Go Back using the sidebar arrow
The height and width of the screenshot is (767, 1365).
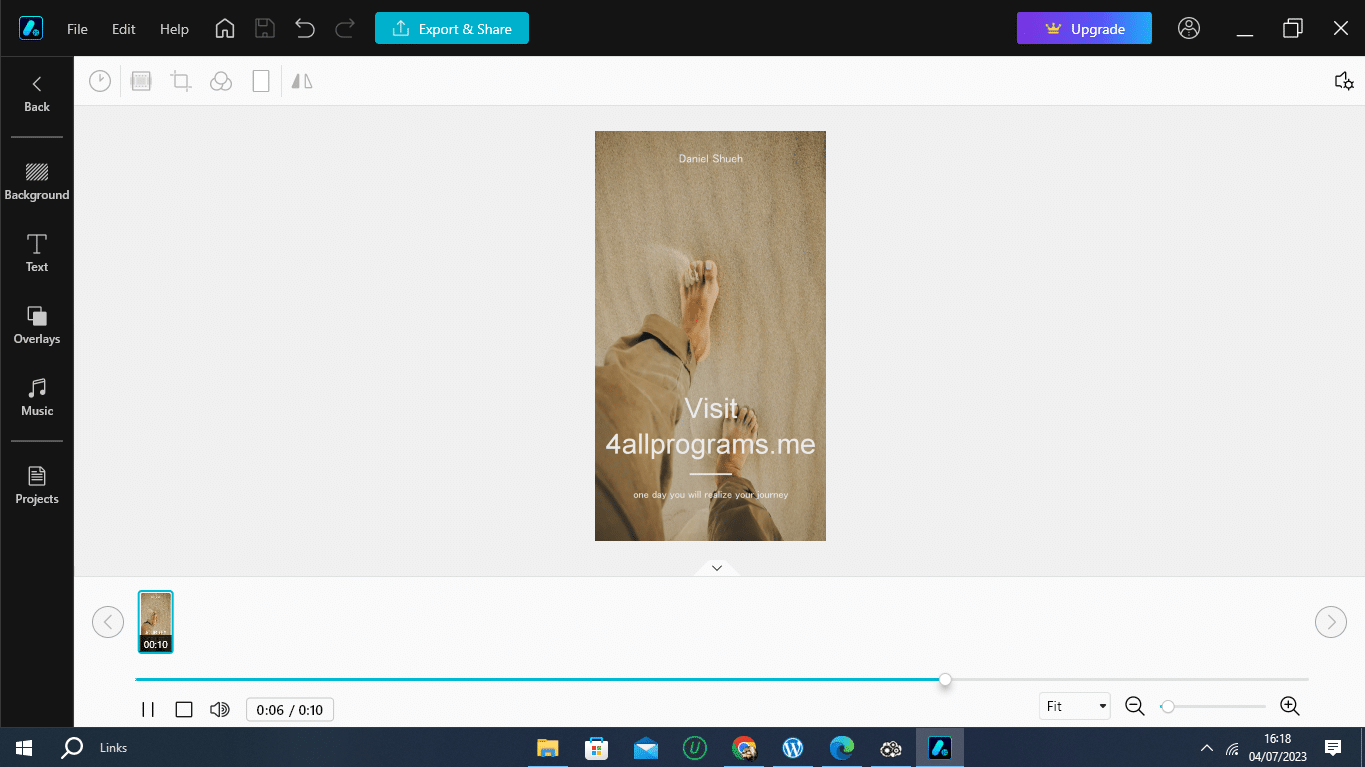(37, 94)
